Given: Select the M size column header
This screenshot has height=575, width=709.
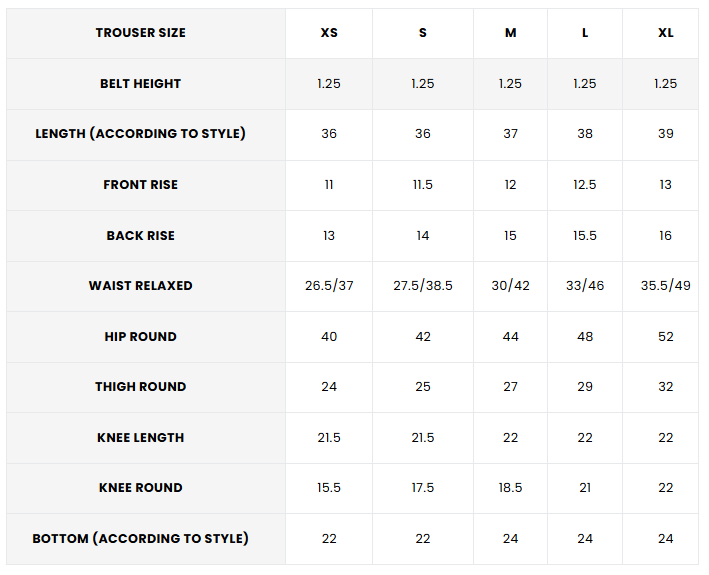Looking at the screenshot, I should (511, 33).
